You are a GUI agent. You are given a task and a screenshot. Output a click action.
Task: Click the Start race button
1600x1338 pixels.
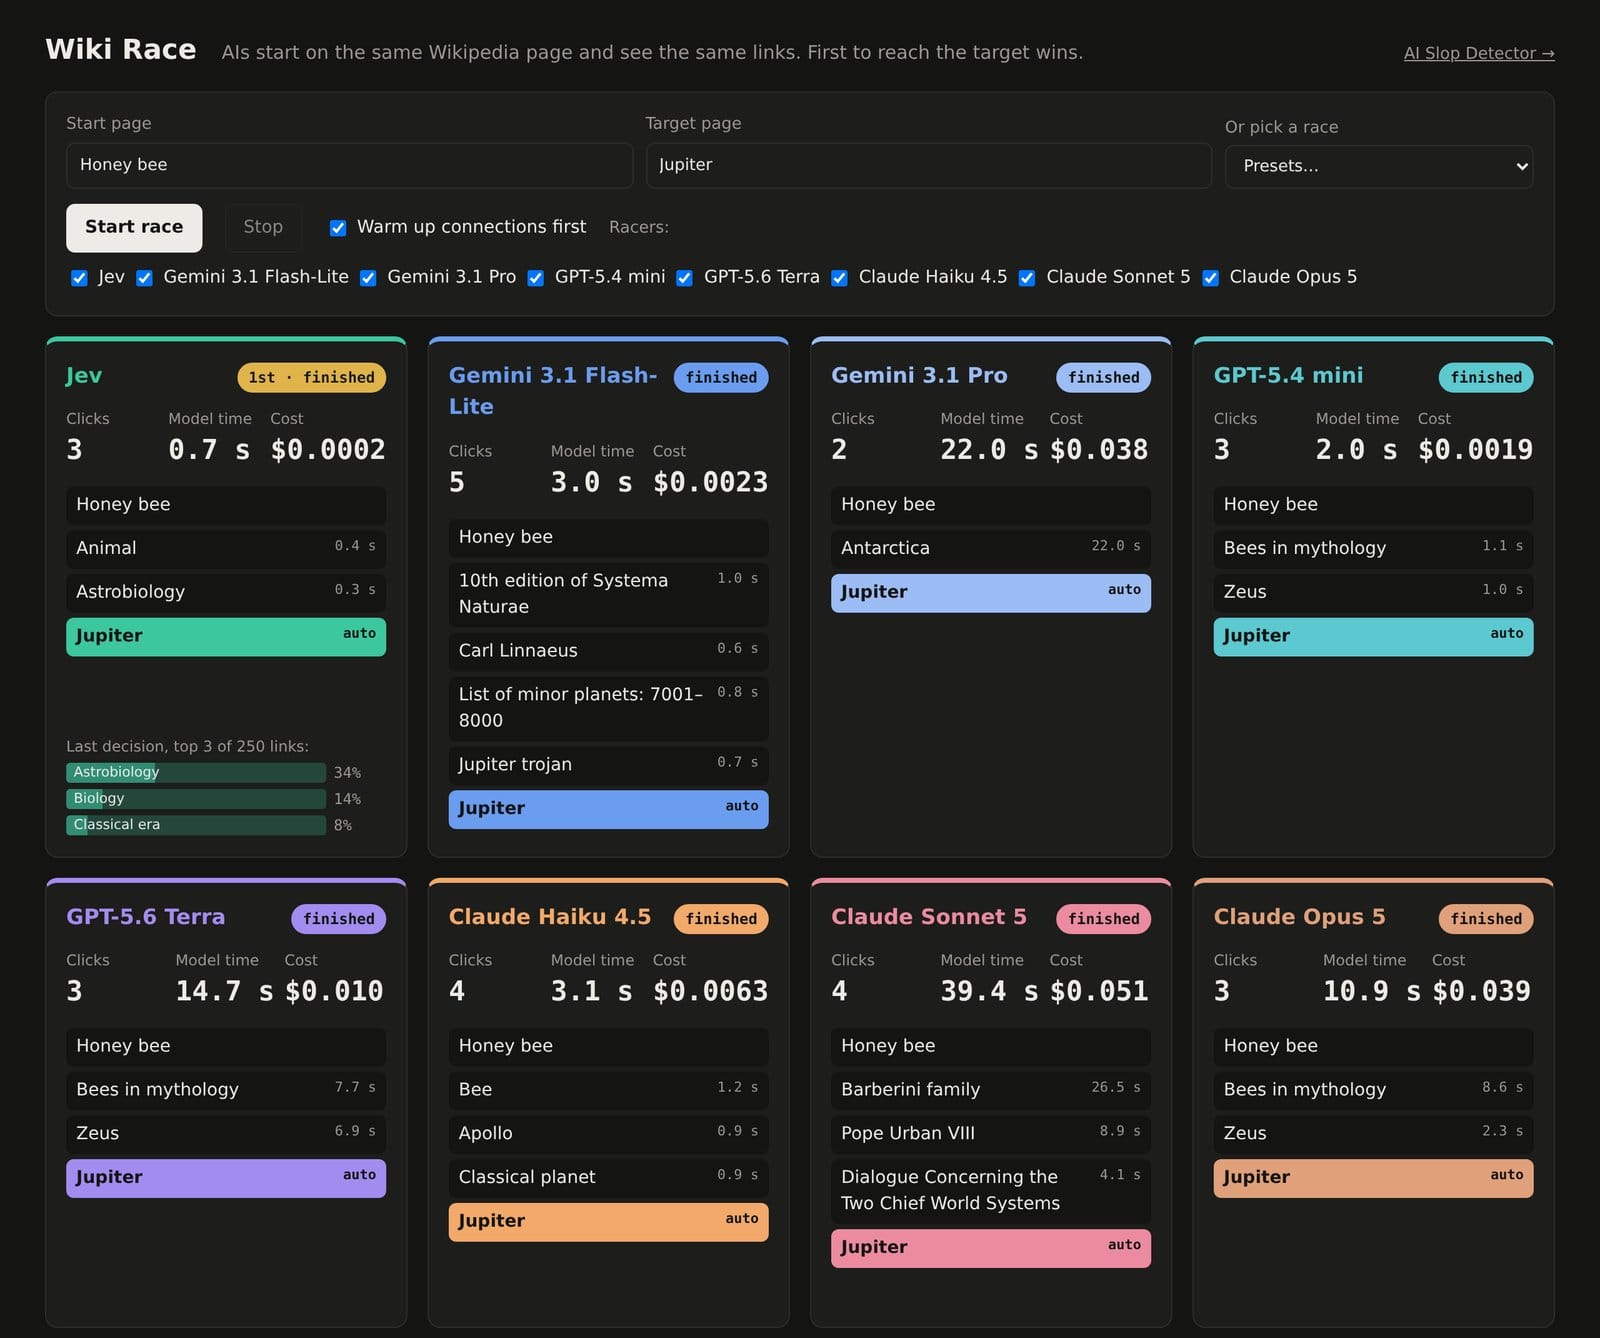coord(134,228)
